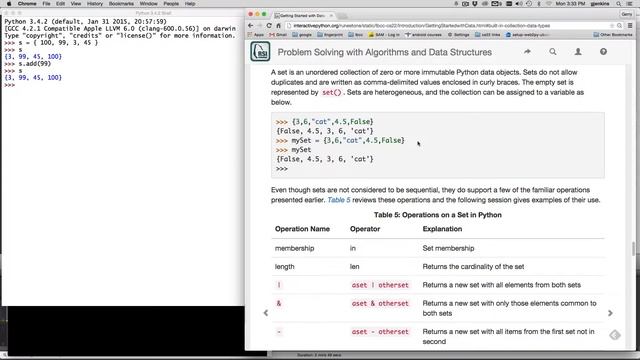The height and width of the screenshot is (360, 640).
Task: Click the Runestone book logo icon
Action: (260, 52)
